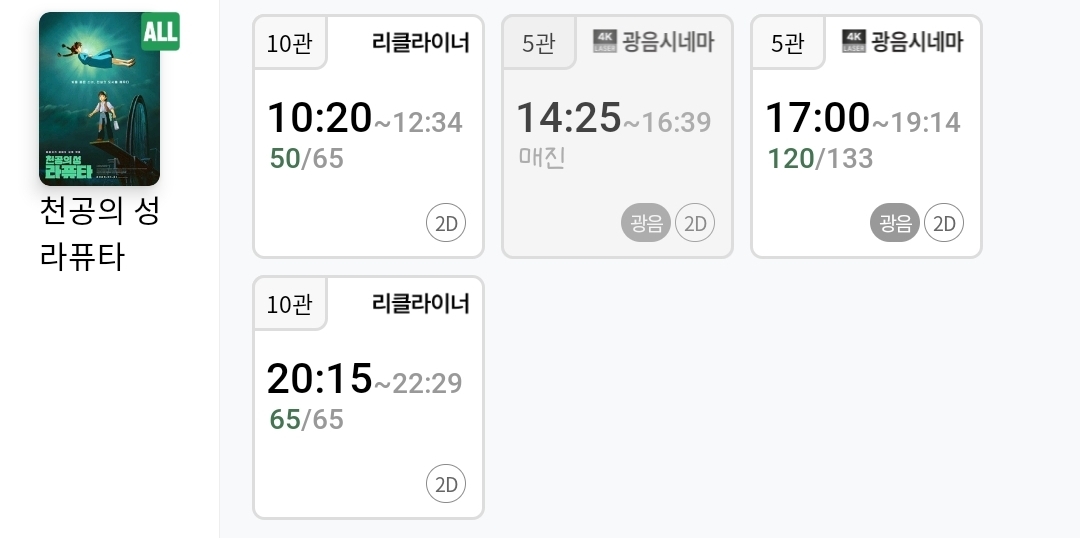
Task: Click the ALL age rating badge
Action: (160, 31)
